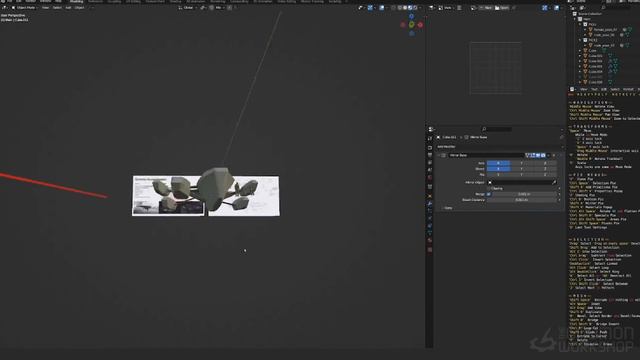The image size is (640, 360).
Task: Switch viewport to solid shading
Action: click(x=405, y=8)
